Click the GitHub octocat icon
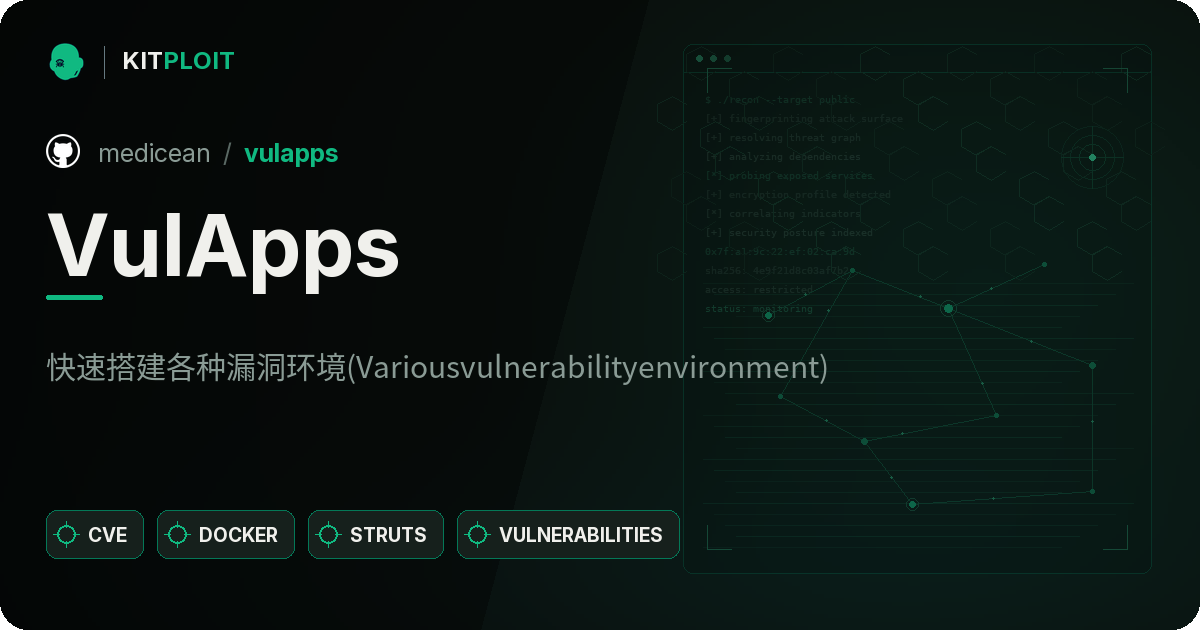Viewport: 1200px width, 630px height. (x=63, y=152)
